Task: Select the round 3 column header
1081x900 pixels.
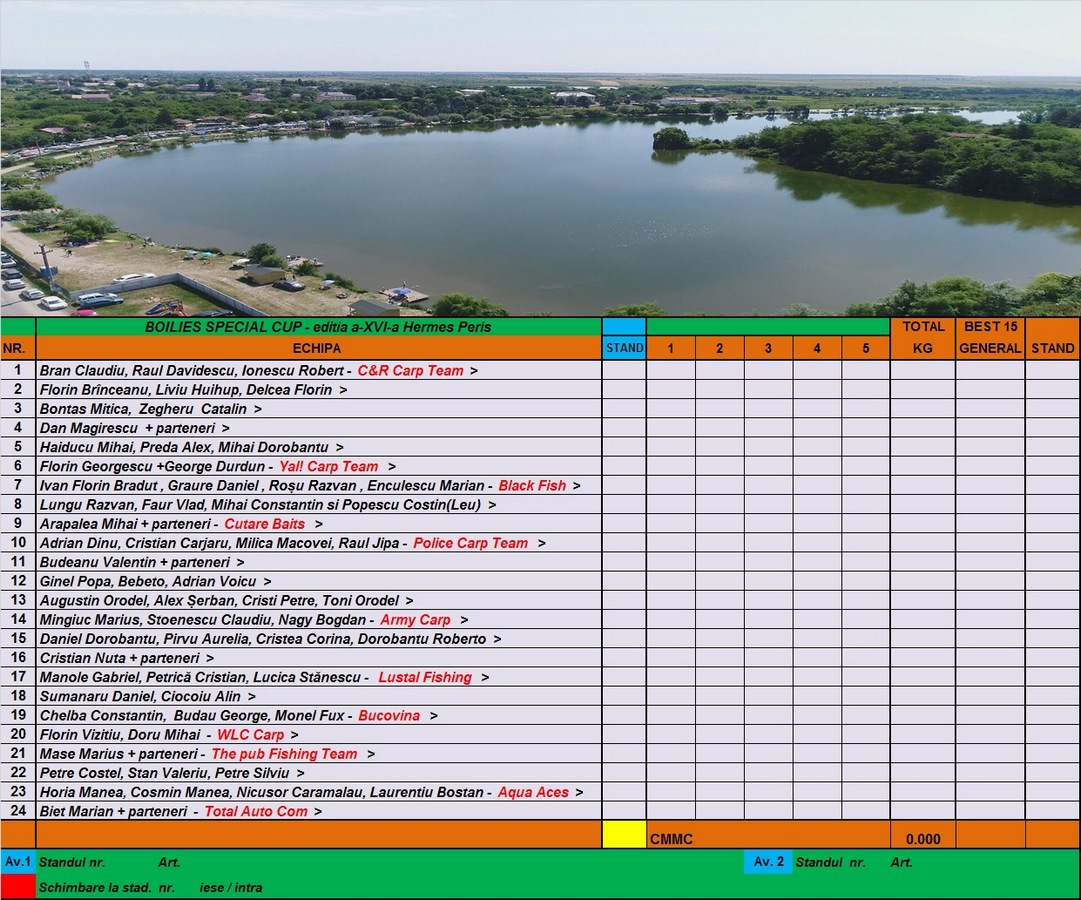Action: click(x=768, y=348)
